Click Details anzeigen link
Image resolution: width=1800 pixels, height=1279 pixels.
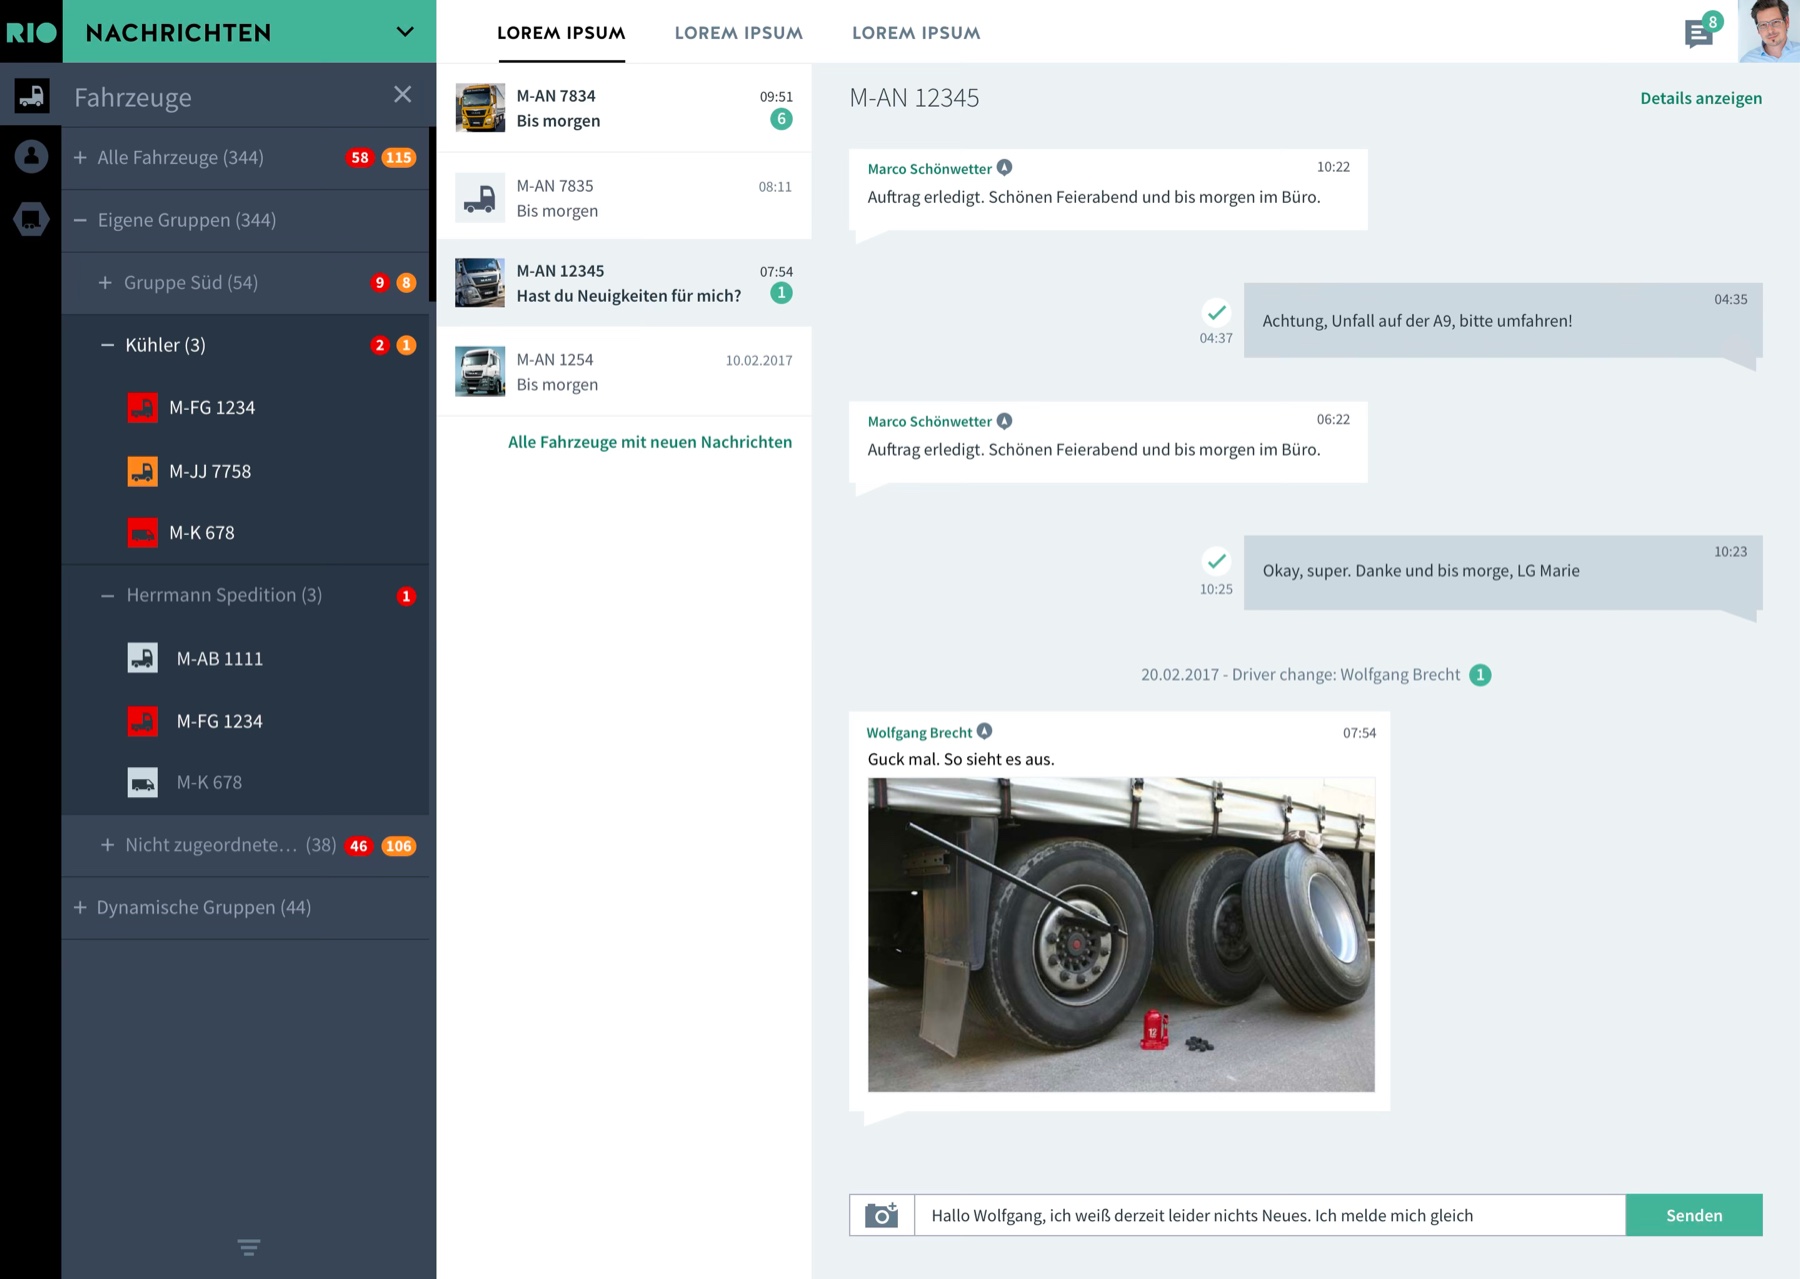[1701, 98]
